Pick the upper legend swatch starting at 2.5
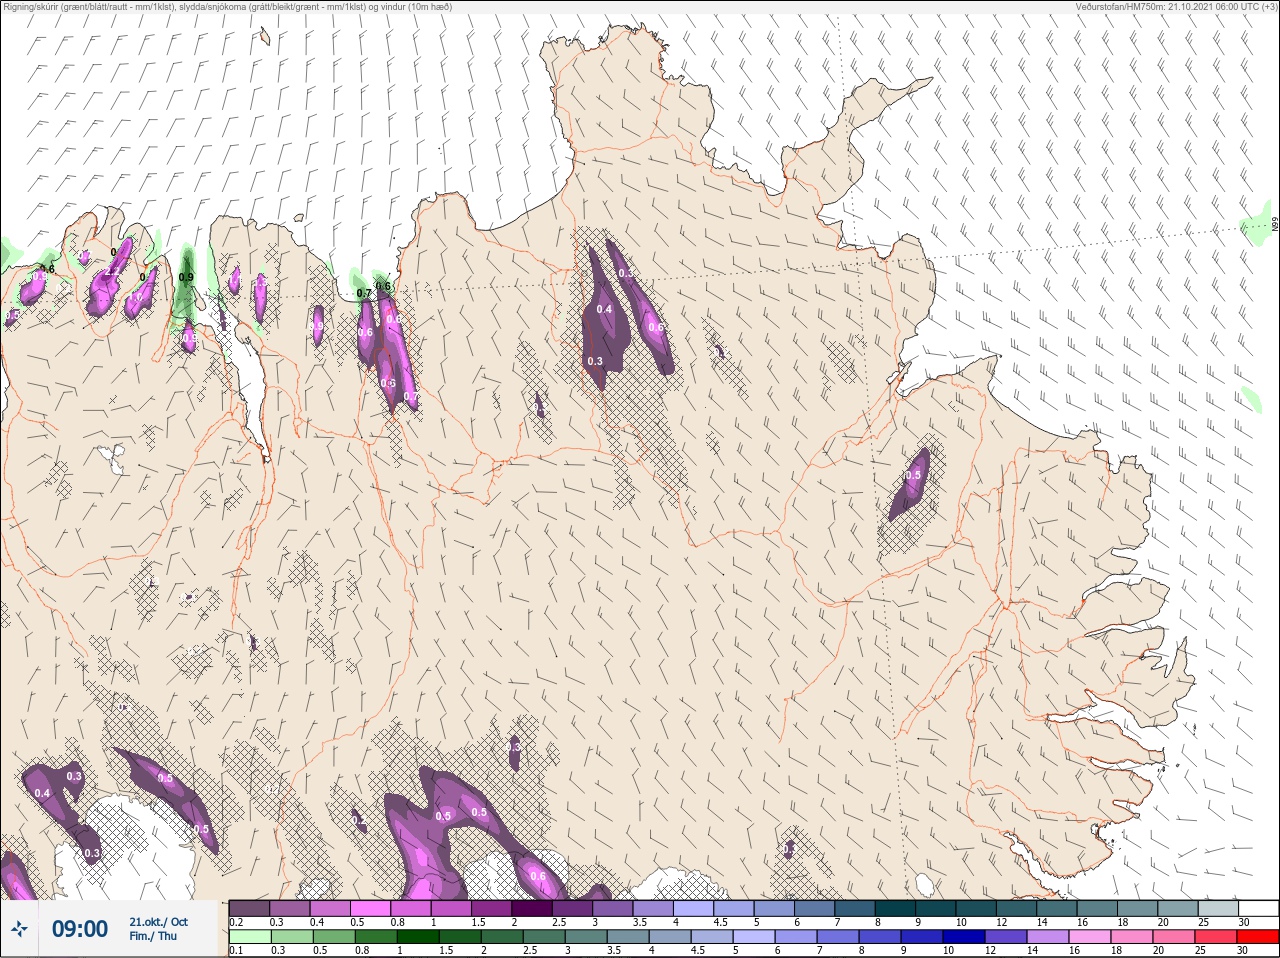 573,908
